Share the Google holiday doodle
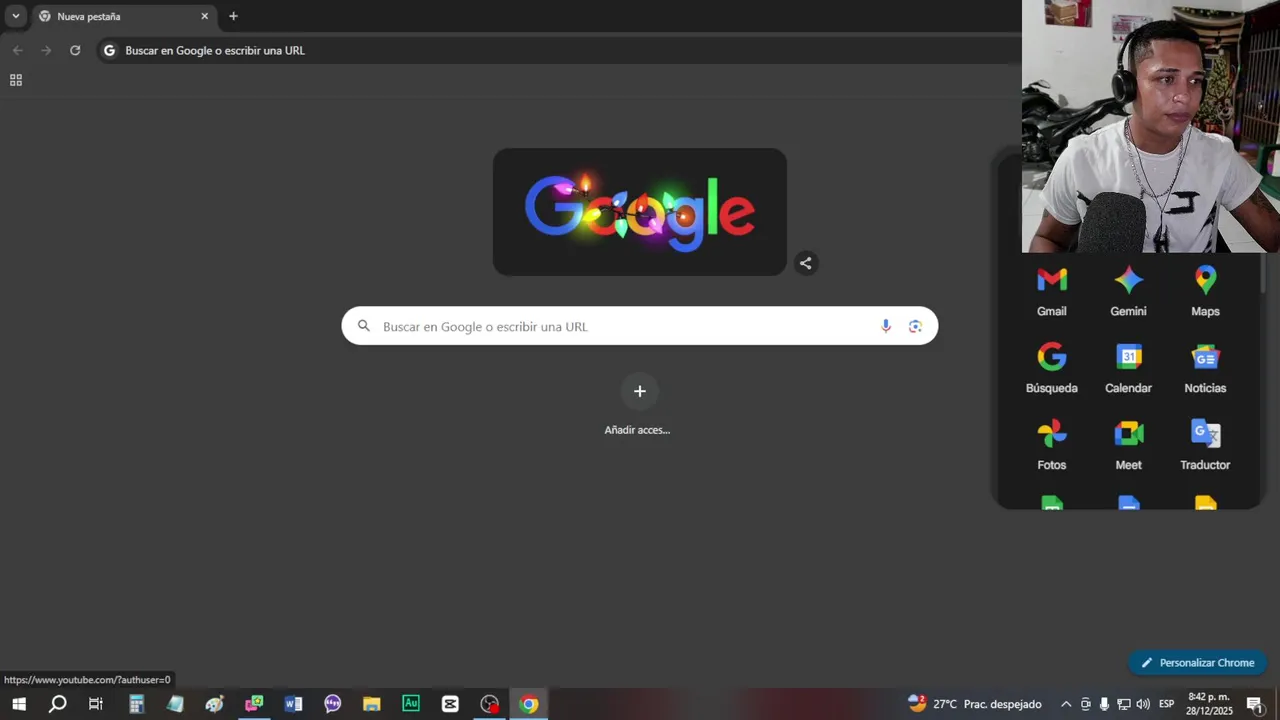Image resolution: width=1280 pixels, height=720 pixels. [806, 263]
